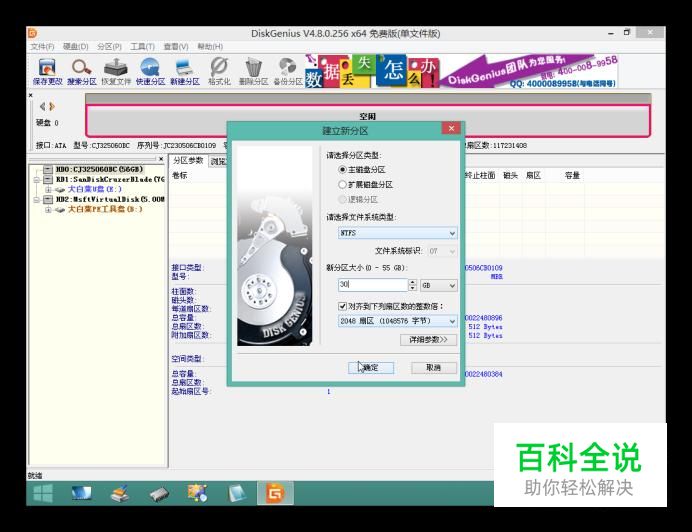Image resolution: width=692 pixels, height=532 pixels.
Task: Click the Recover Files (恢复文件) toolbar icon
Action: 116,72
